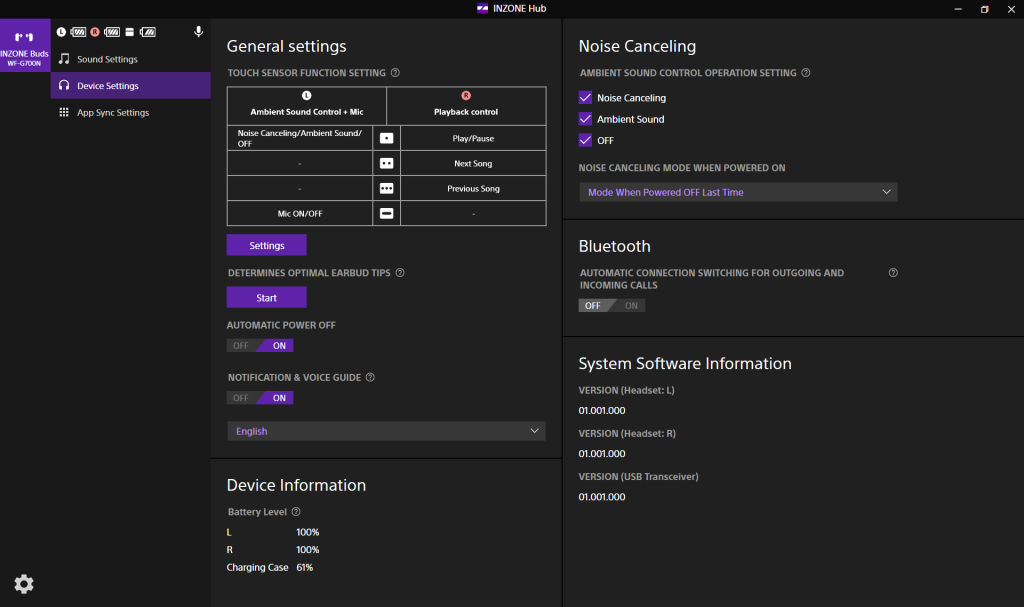Click the battery icon right of the charging case icon

pos(148,32)
